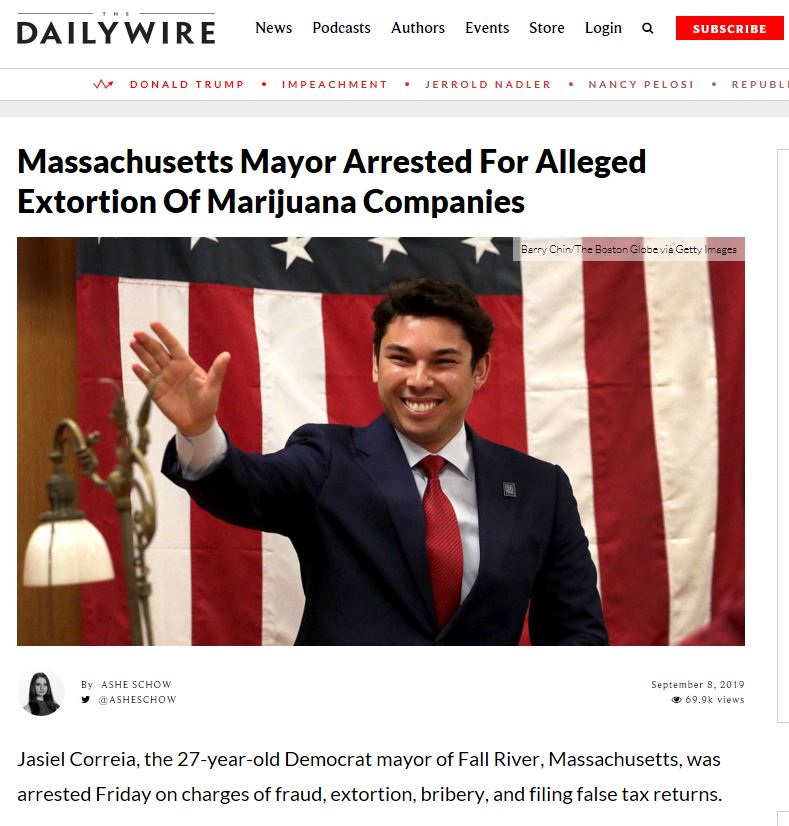Click the author name Ashe Schow
The image size is (789, 826).
(136, 684)
